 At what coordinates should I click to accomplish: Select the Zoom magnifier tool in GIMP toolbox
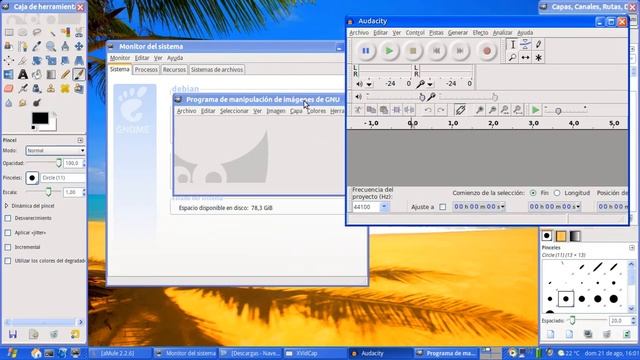tap(51, 46)
